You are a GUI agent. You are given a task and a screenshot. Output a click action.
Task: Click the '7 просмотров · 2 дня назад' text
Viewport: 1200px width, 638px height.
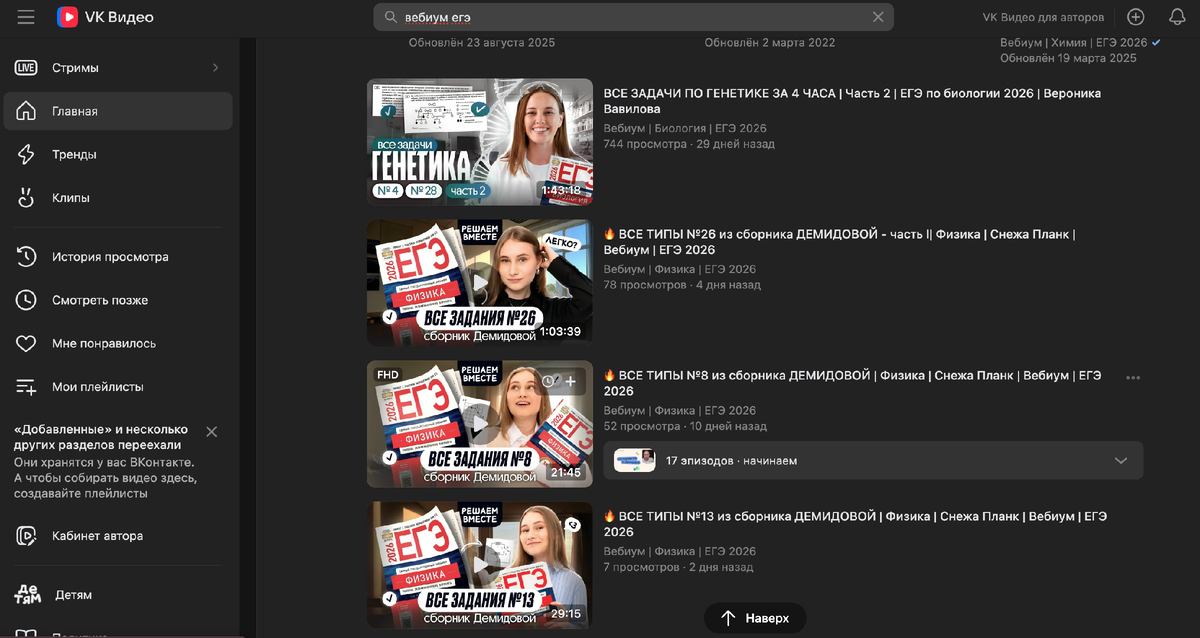(678, 567)
